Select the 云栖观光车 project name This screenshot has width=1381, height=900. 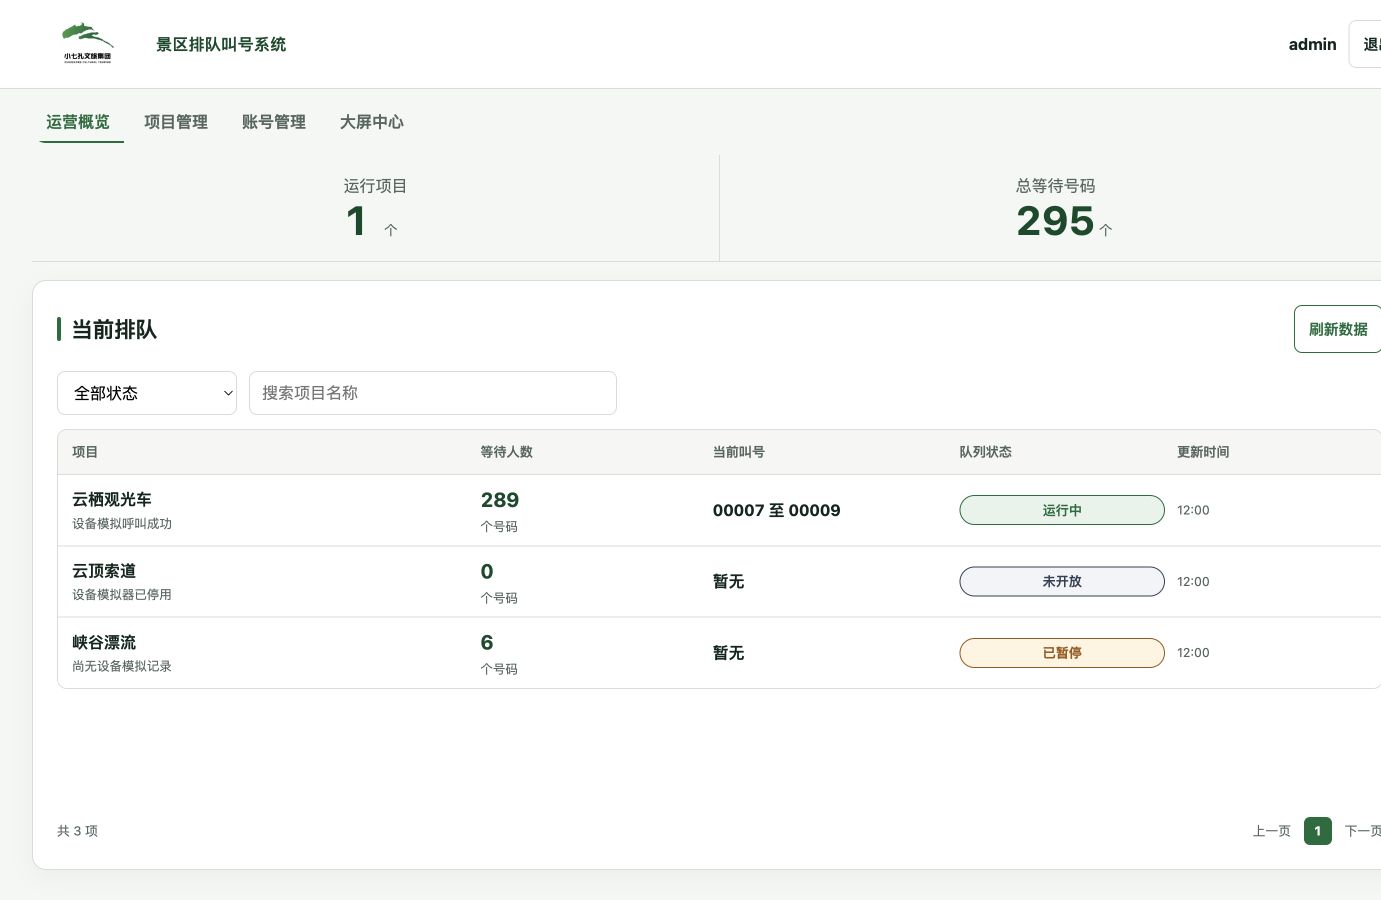click(x=112, y=499)
